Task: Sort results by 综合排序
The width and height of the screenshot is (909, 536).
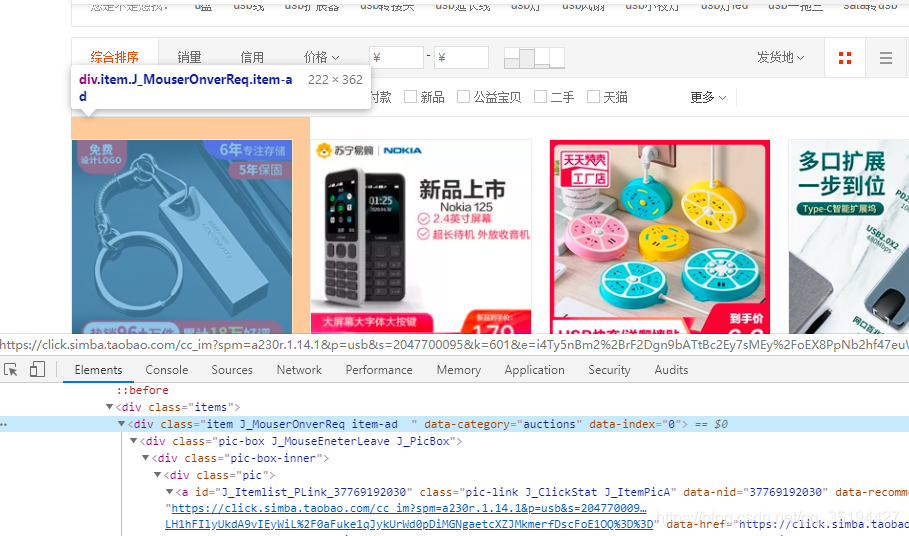Action: point(115,57)
